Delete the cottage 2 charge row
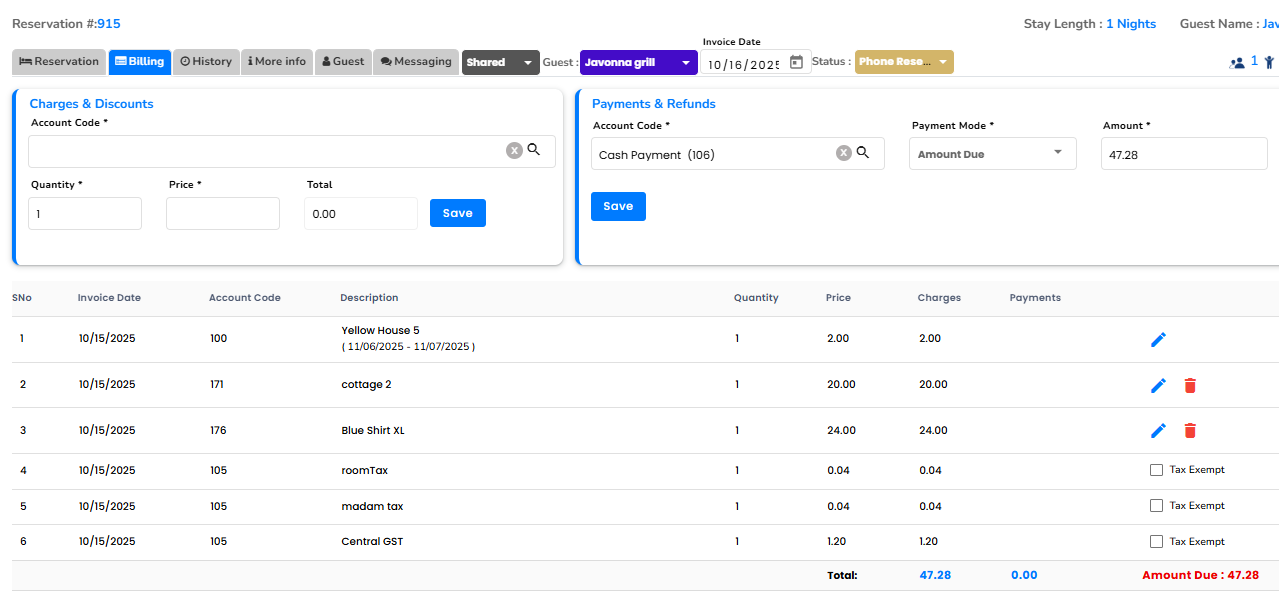The image size is (1279, 604). (1190, 385)
